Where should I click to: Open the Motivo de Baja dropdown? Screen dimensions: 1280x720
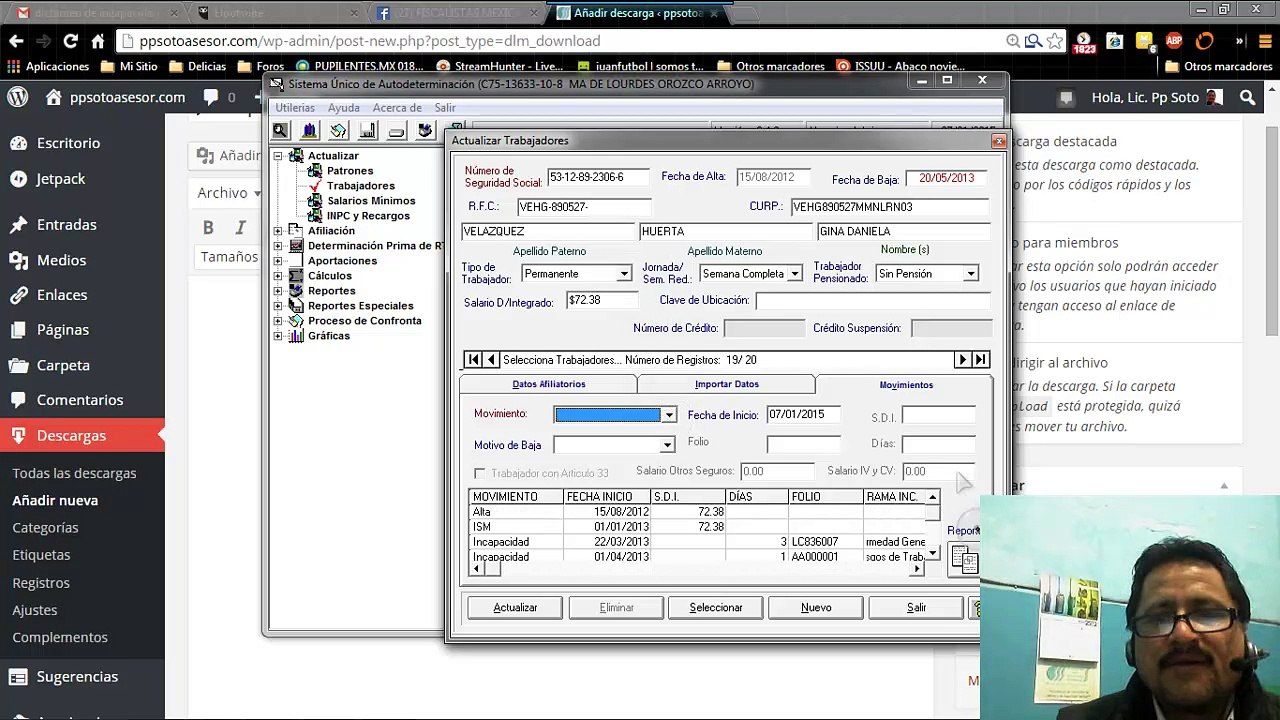[667, 445]
